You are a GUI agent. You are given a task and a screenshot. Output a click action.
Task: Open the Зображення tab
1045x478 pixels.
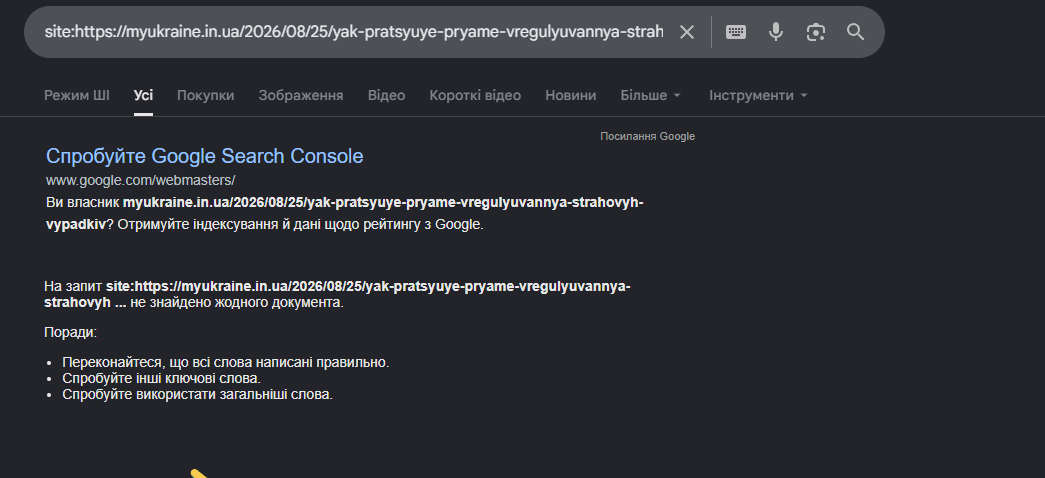click(301, 95)
